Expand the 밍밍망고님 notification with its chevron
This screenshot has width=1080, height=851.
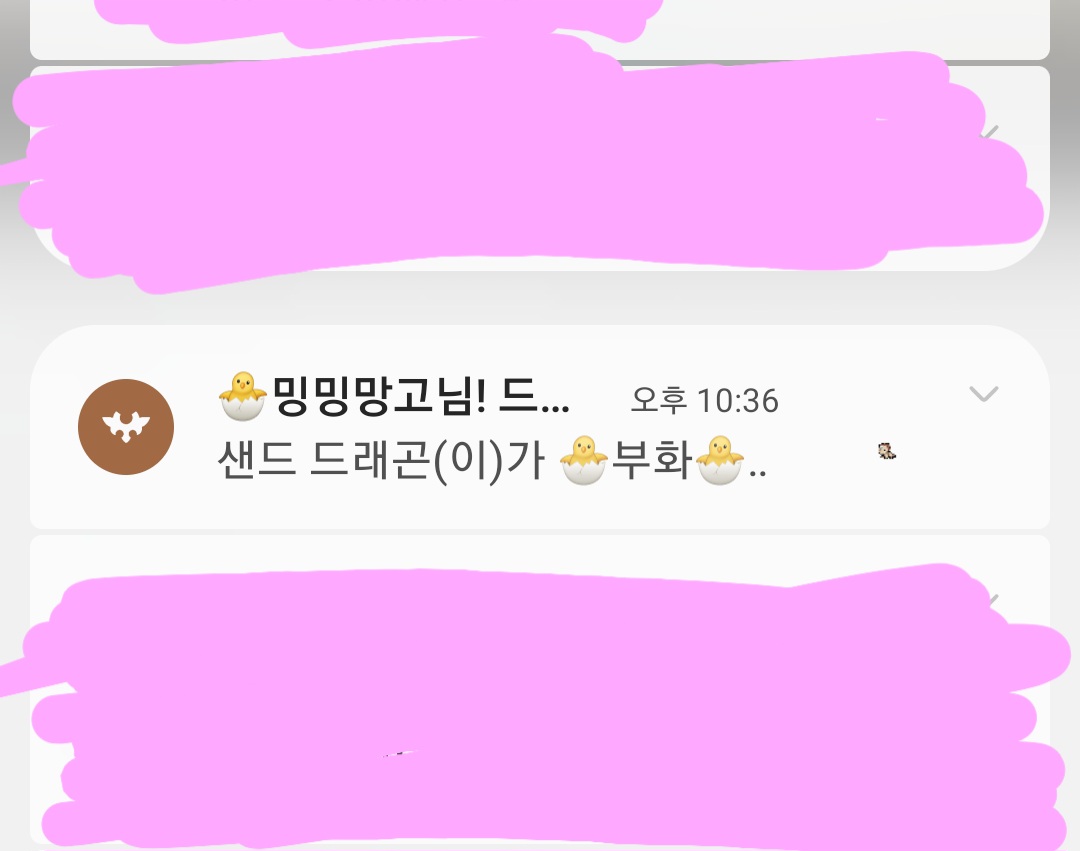click(984, 394)
